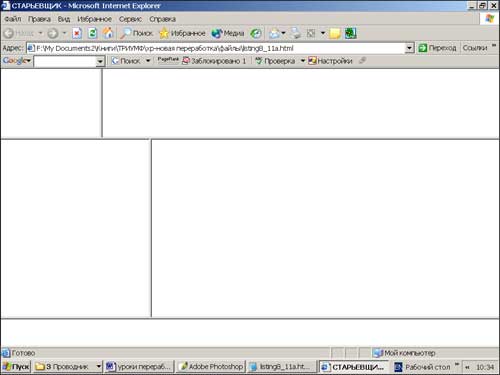Expand the Рабочий стол toolbar chevron
This screenshot has width=500, height=375.
pos(457,364)
